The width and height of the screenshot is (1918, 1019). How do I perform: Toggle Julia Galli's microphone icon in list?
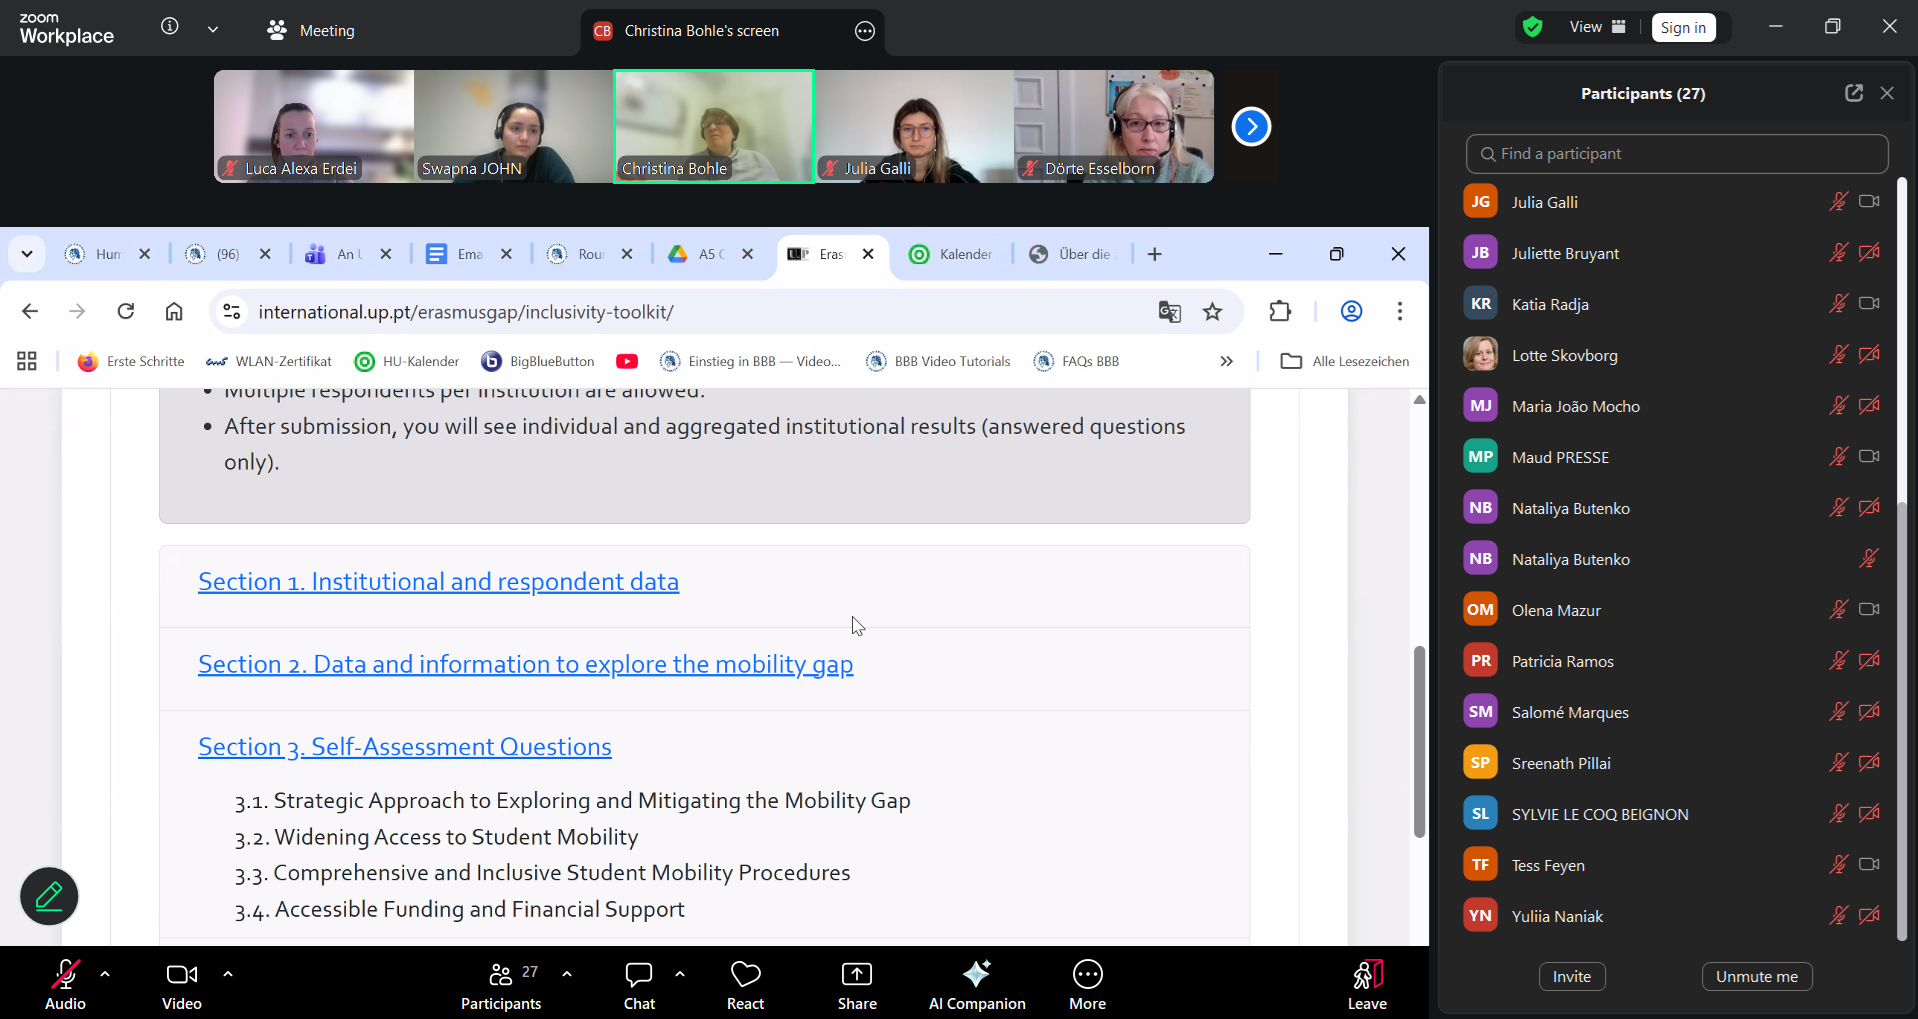point(1838,202)
